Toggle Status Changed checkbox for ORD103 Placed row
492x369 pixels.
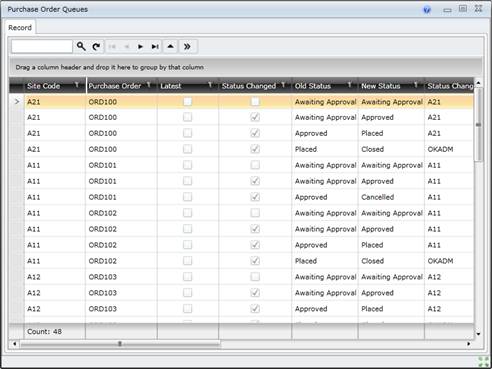(x=255, y=309)
